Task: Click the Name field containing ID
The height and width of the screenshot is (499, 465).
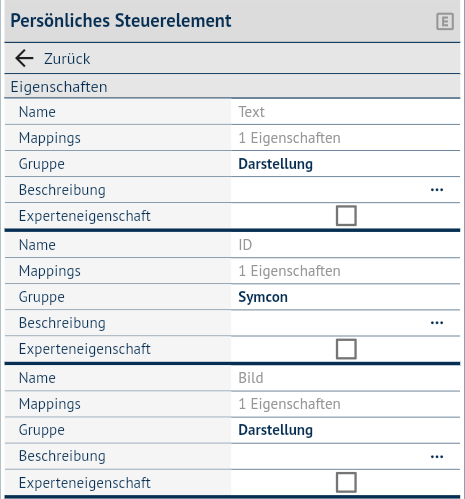Action: pos(345,245)
